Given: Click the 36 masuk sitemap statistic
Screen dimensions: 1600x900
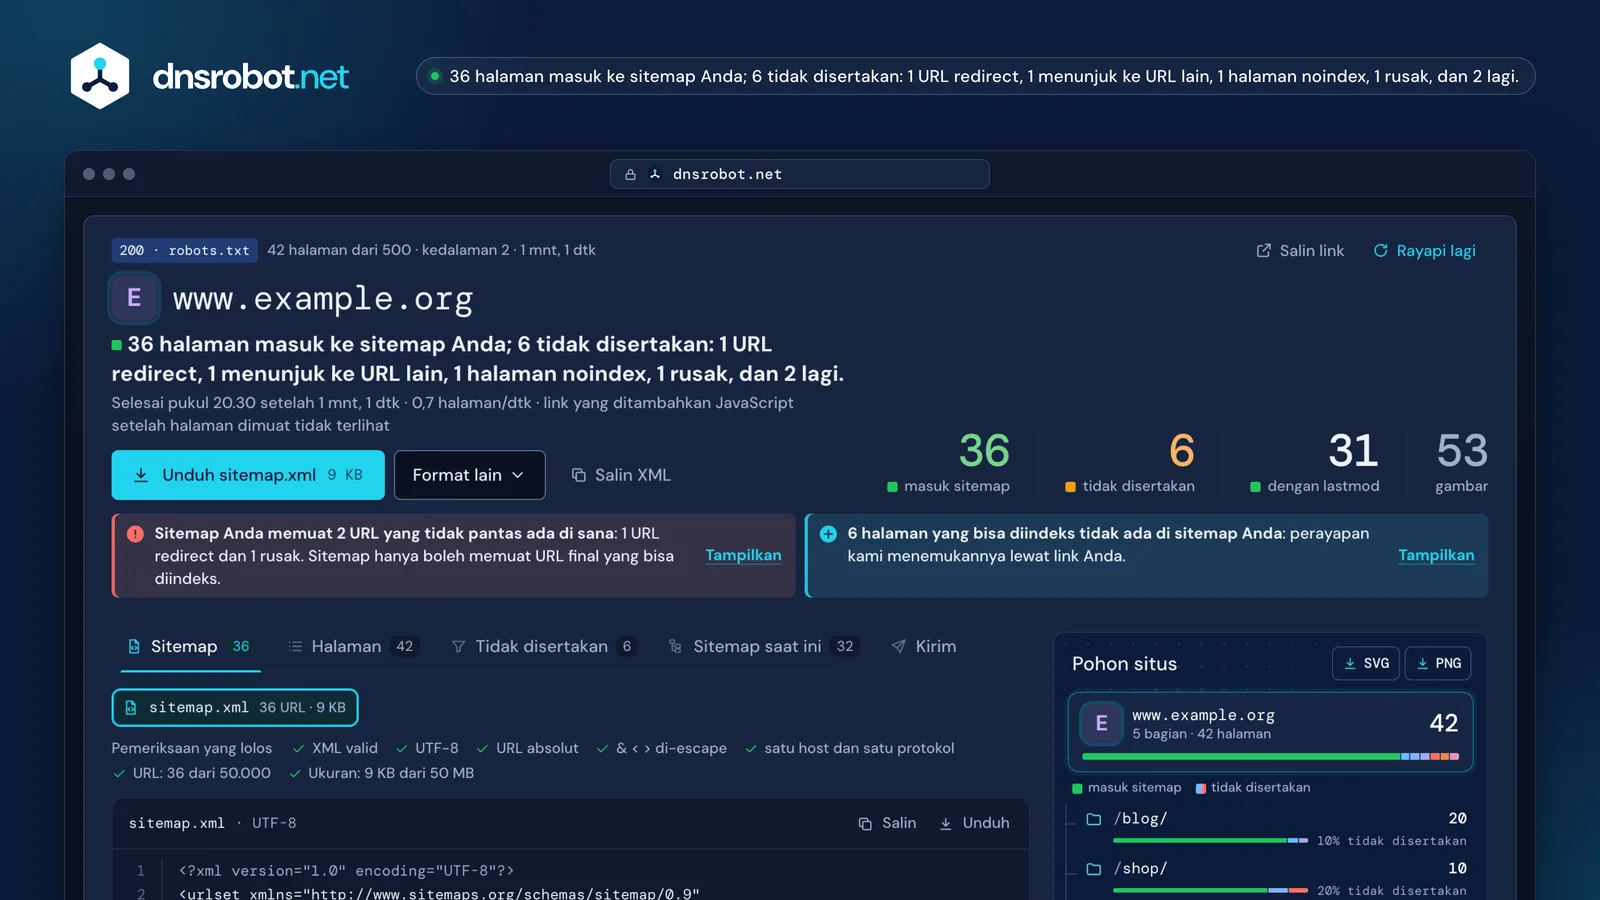Looking at the screenshot, I should tap(950, 462).
